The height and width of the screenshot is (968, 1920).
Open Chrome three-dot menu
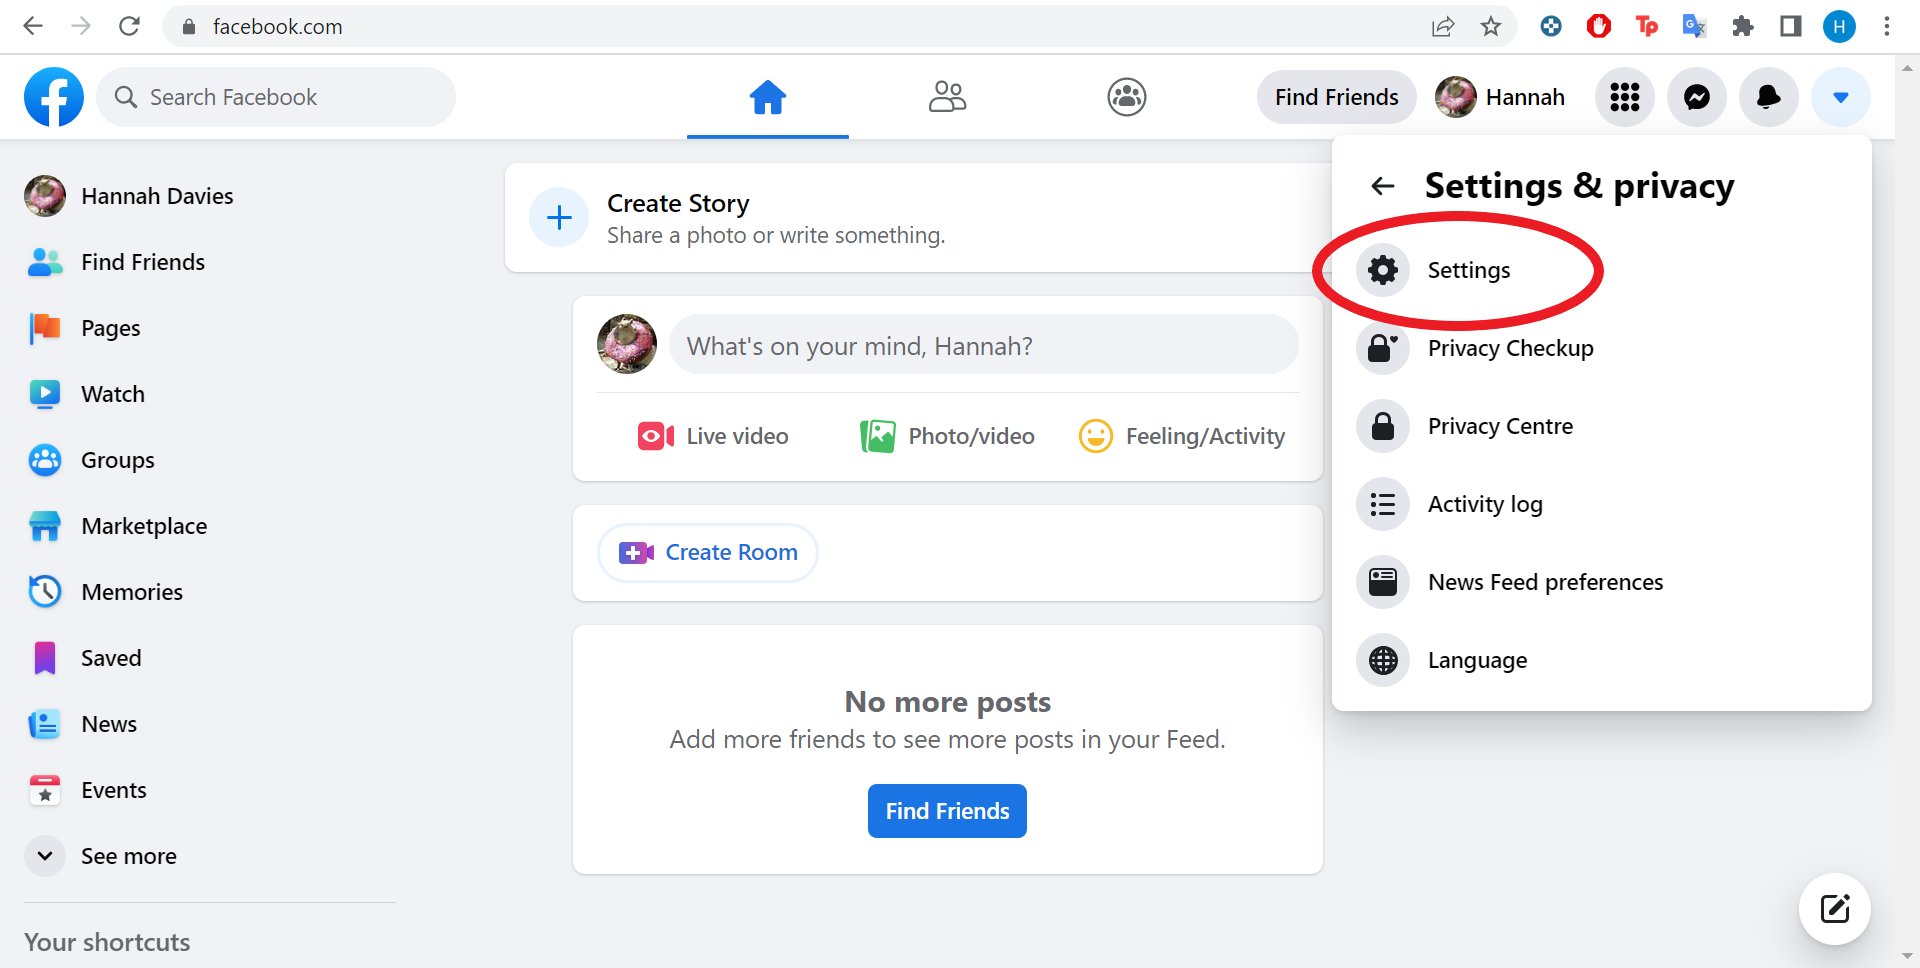[1887, 27]
